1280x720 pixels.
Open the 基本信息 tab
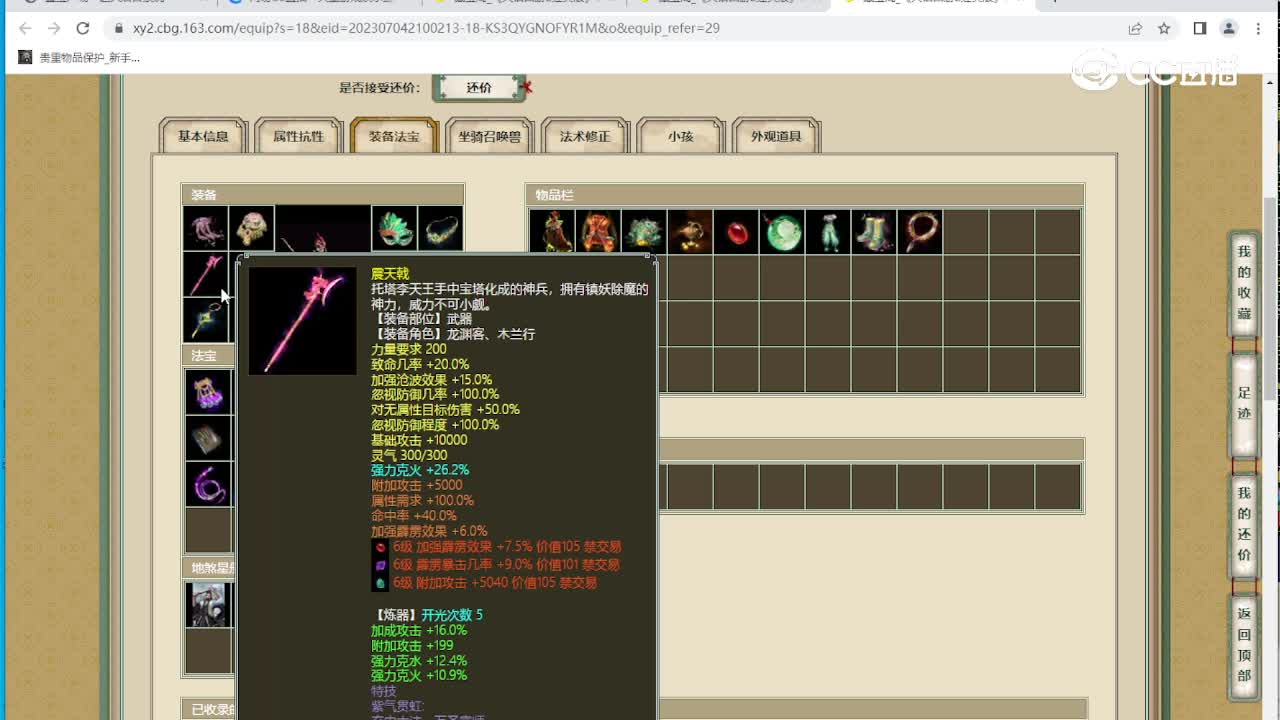click(x=203, y=136)
